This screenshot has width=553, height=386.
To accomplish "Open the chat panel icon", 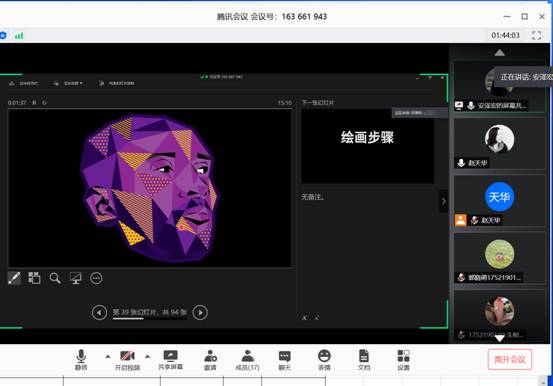I will (x=284, y=360).
